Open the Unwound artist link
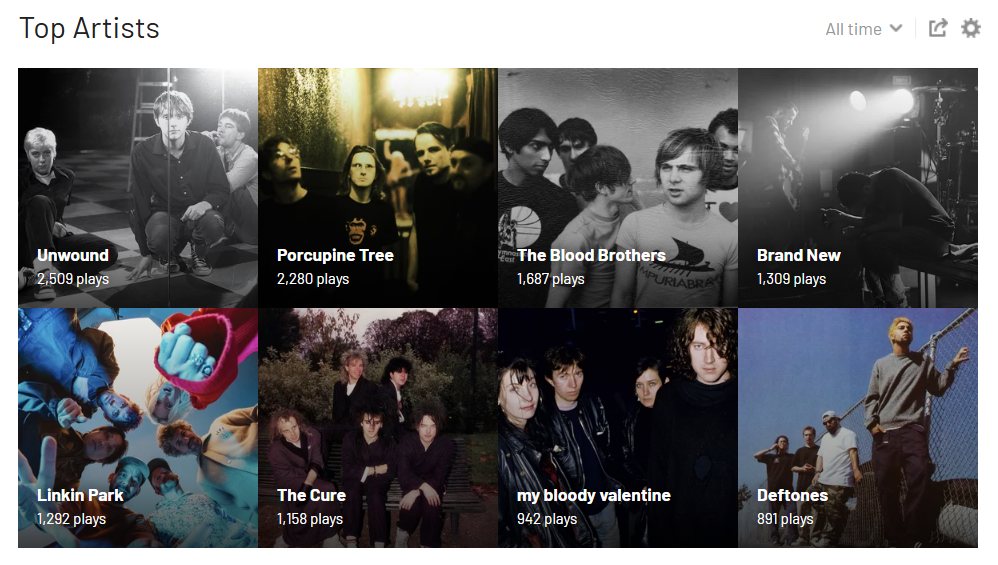The image size is (998, 565). tap(73, 255)
